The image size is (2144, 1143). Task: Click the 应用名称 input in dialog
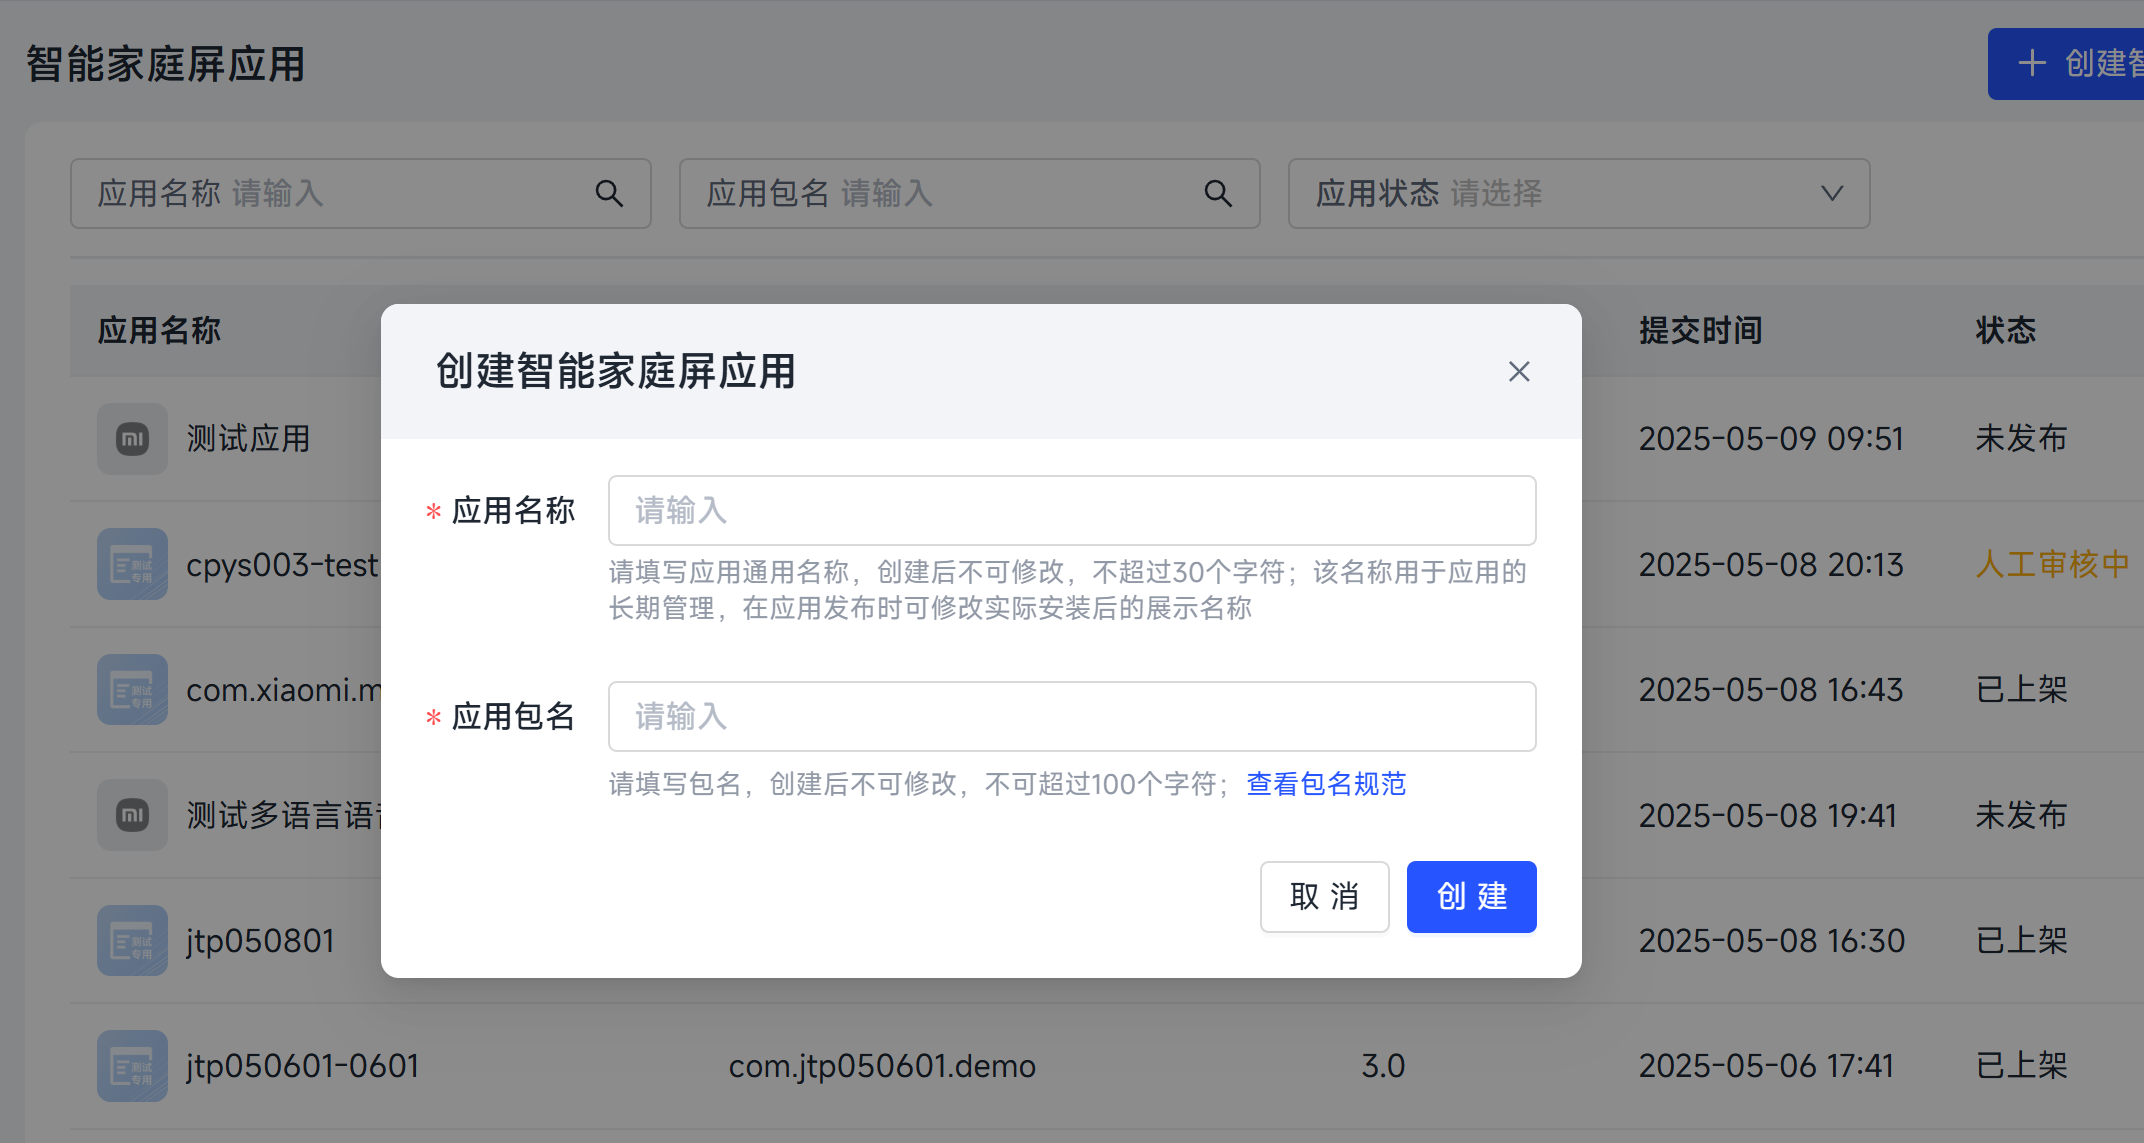1071,511
